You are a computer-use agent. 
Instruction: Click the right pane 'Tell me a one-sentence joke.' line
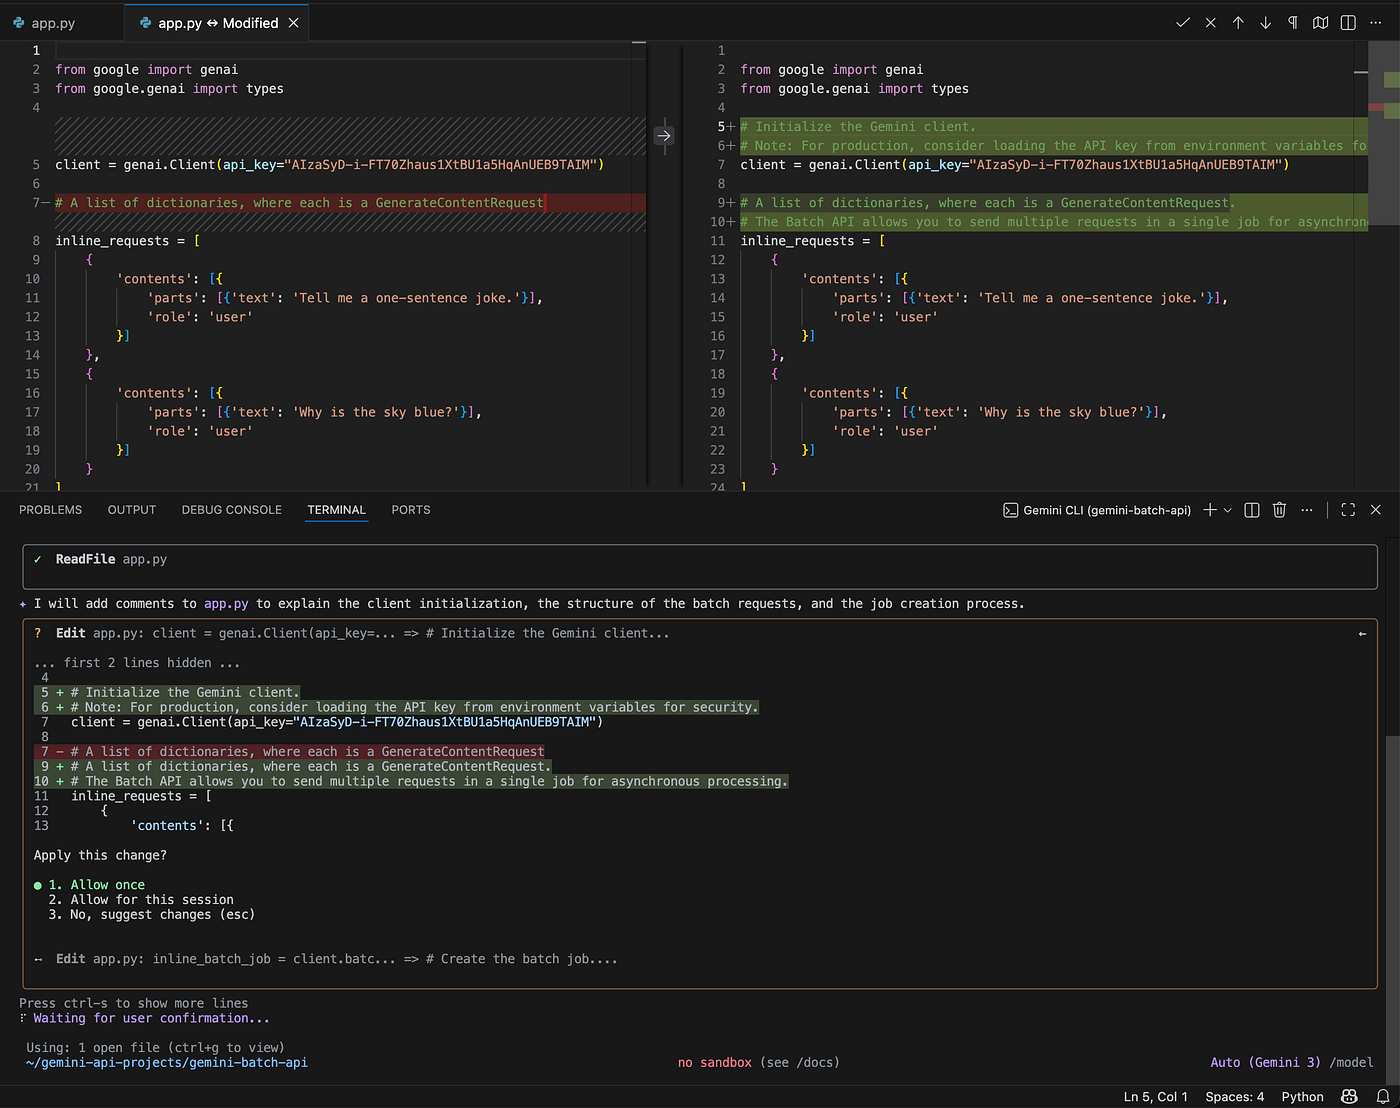point(1030,298)
